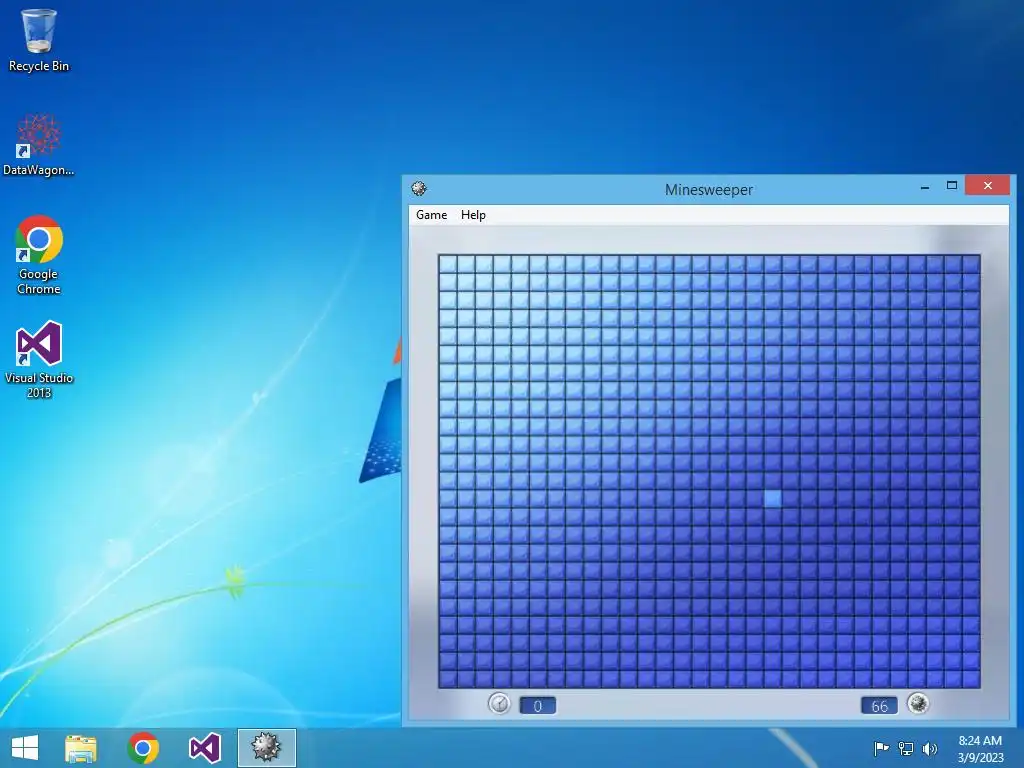This screenshot has height=768, width=1024.
Task: Launch Visual Studio from the taskbar
Action: point(204,748)
